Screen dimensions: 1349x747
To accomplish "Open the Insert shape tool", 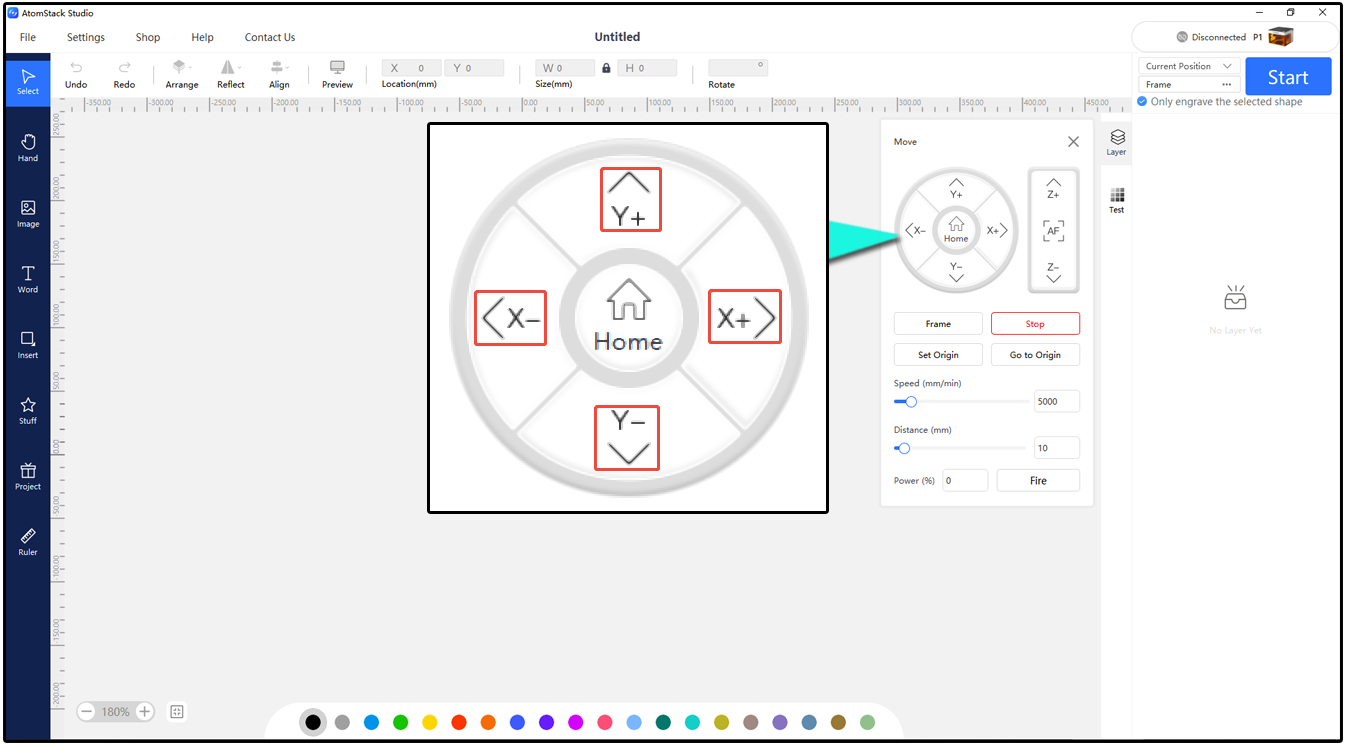I will pyautogui.click(x=28, y=345).
